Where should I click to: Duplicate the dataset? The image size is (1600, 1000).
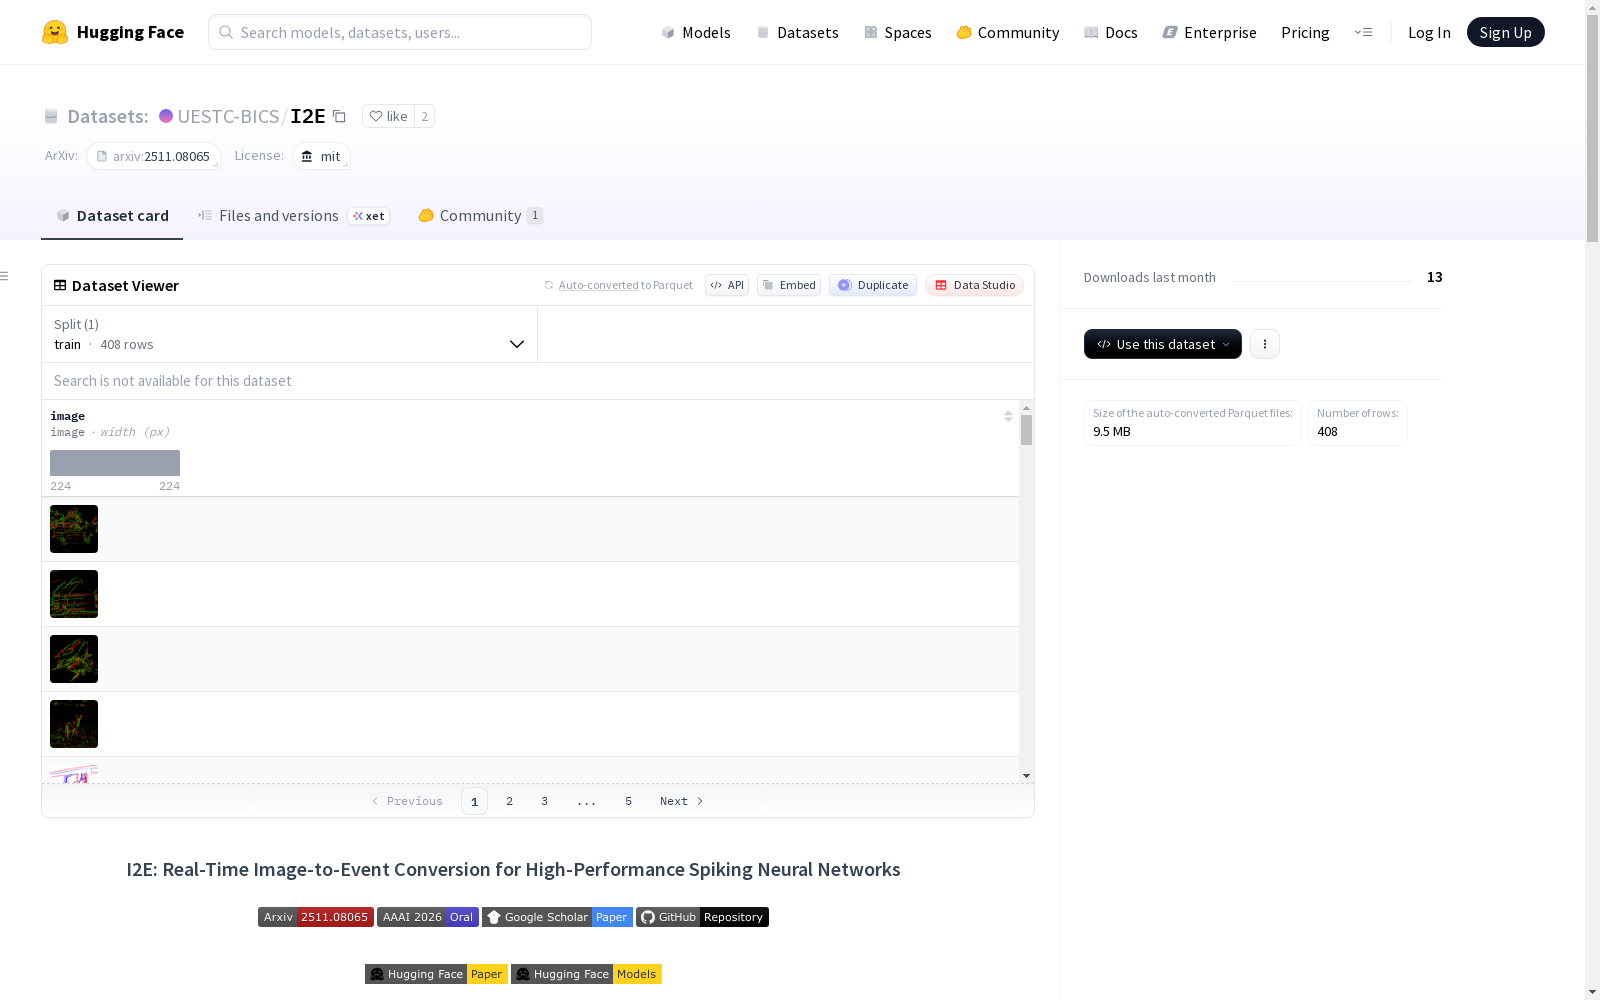(873, 285)
